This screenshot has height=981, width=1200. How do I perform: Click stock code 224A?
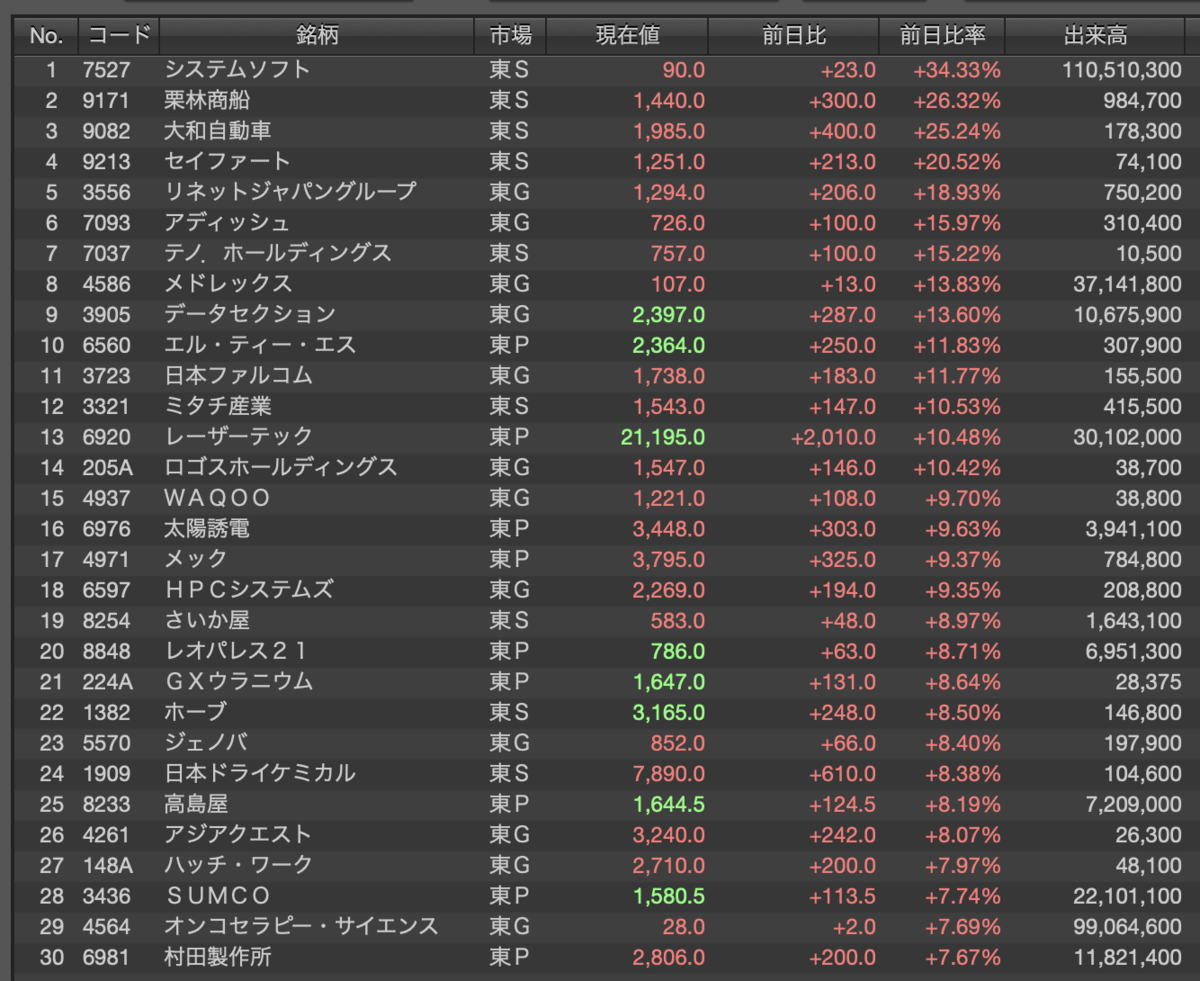(x=106, y=682)
